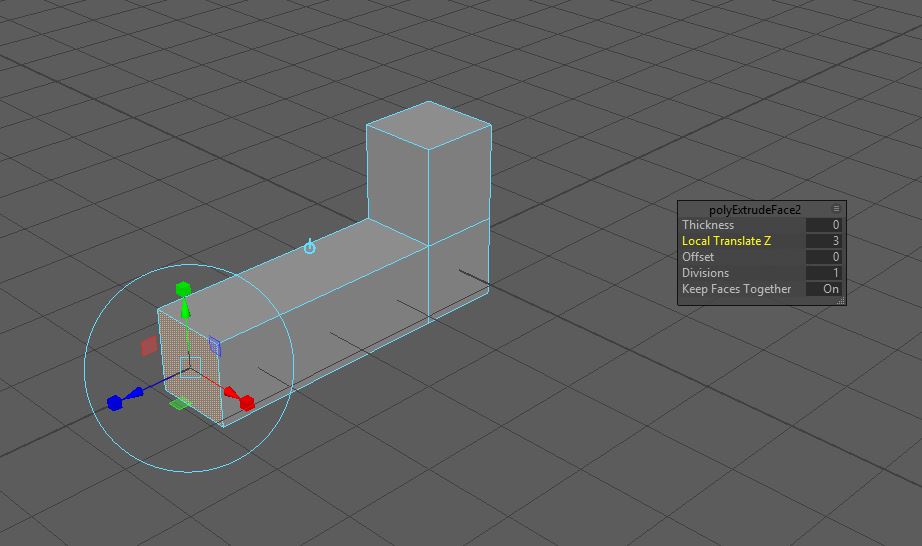Click the green plane handle of the manipulator
Image resolution: width=922 pixels, height=546 pixels.
point(179,403)
